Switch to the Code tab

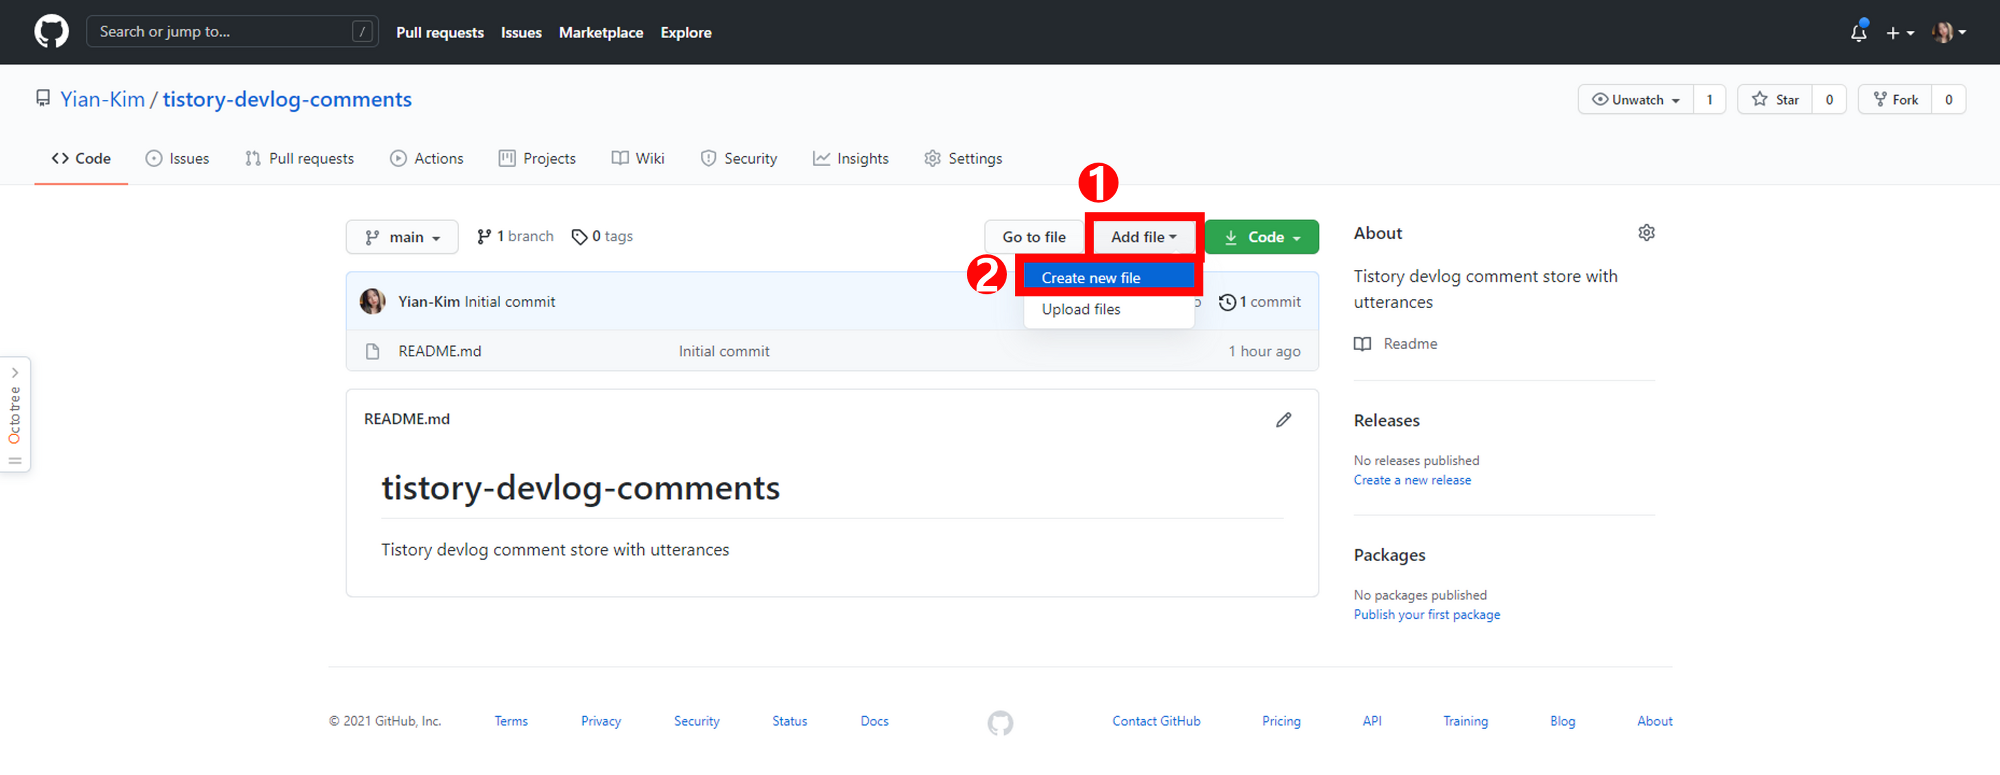(x=81, y=158)
